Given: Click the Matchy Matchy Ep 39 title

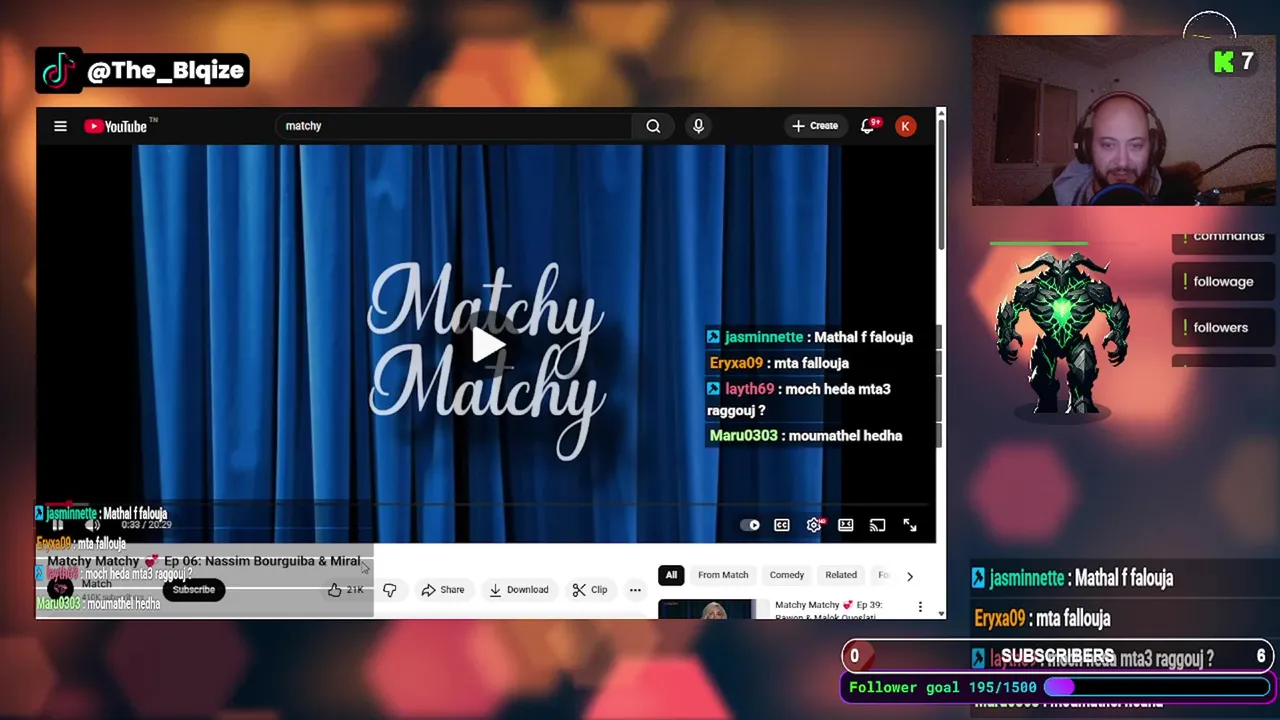Looking at the screenshot, I should click(x=828, y=610).
